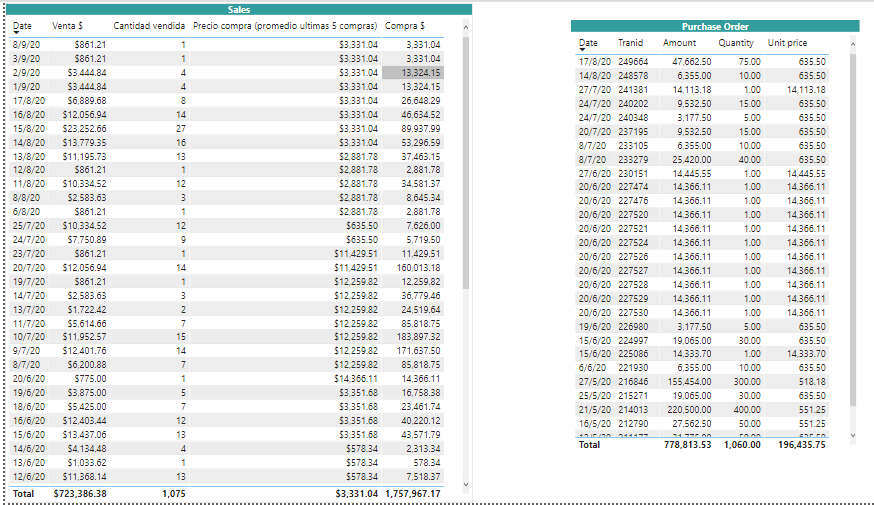Click $6,889.68 in the 17/8/20 Sales row

(x=87, y=100)
